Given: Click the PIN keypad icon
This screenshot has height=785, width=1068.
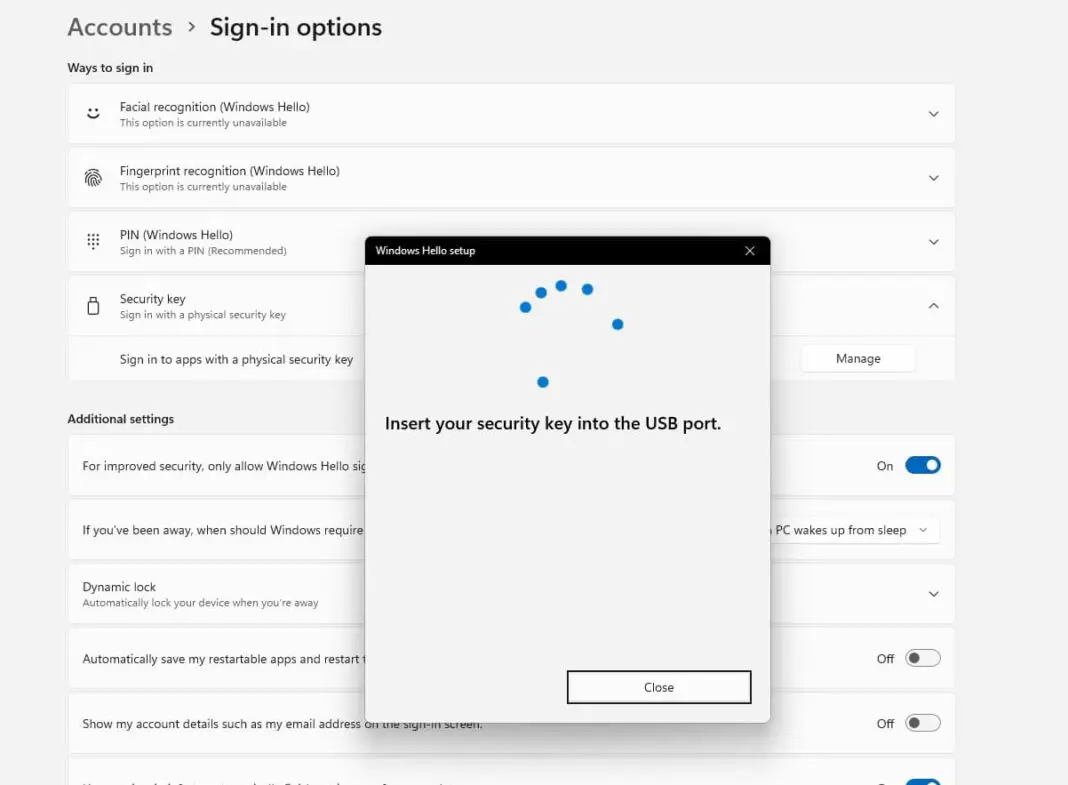Looking at the screenshot, I should pyautogui.click(x=93, y=241).
